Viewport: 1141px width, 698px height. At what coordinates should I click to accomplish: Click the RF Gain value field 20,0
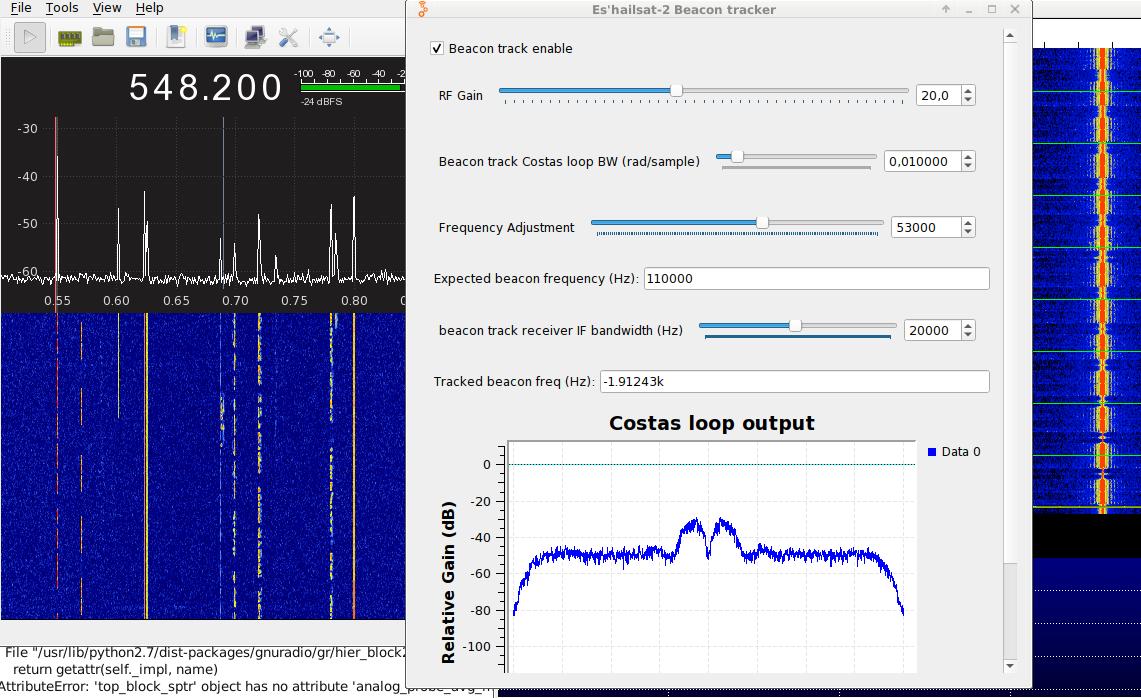click(x=938, y=95)
